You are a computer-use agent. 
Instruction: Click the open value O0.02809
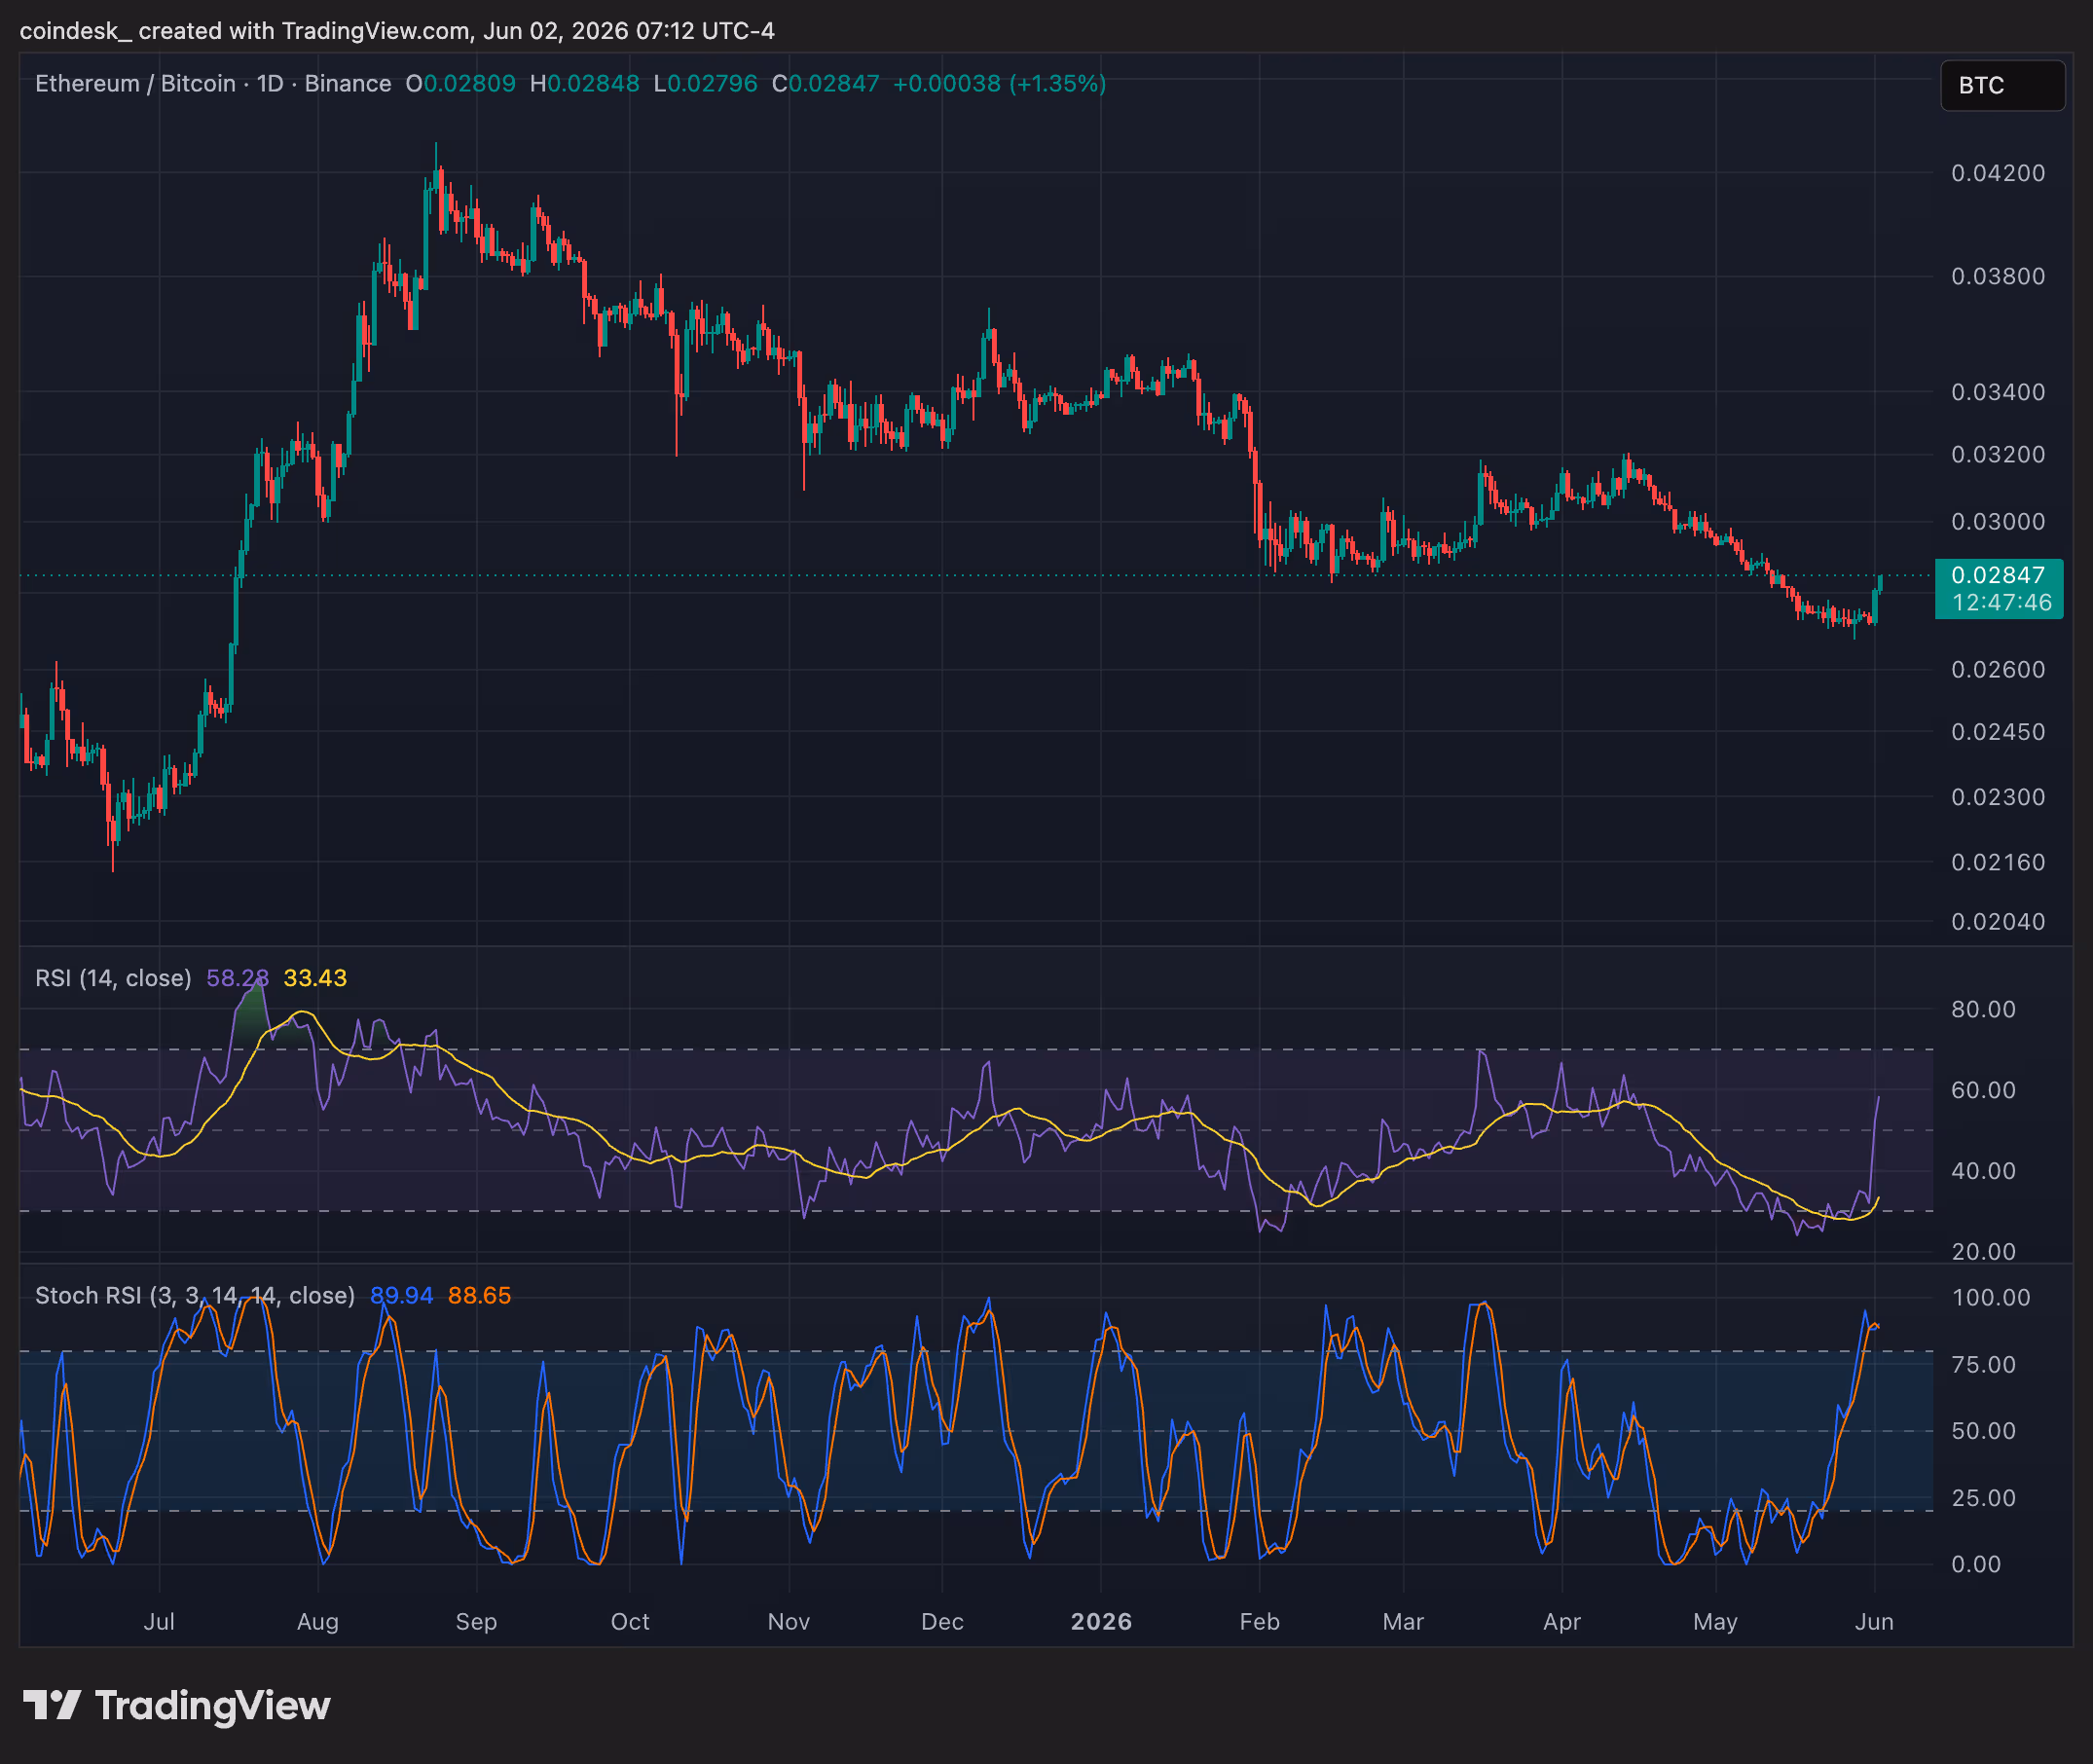click(x=460, y=84)
